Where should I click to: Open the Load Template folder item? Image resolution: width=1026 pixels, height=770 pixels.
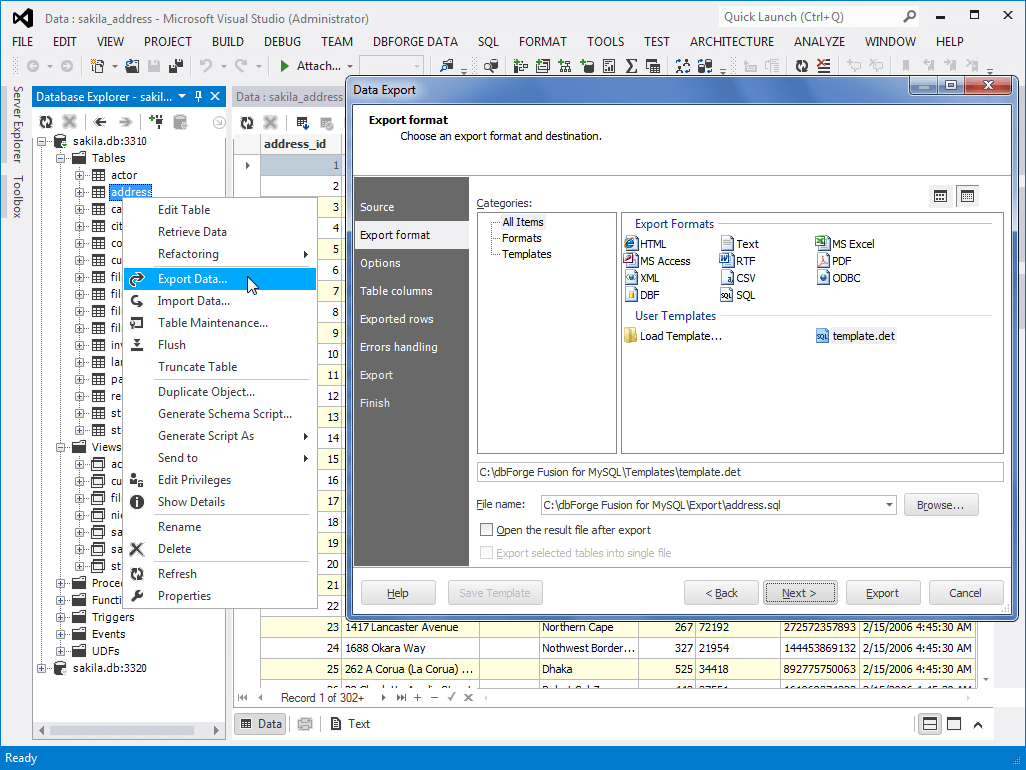[673, 336]
